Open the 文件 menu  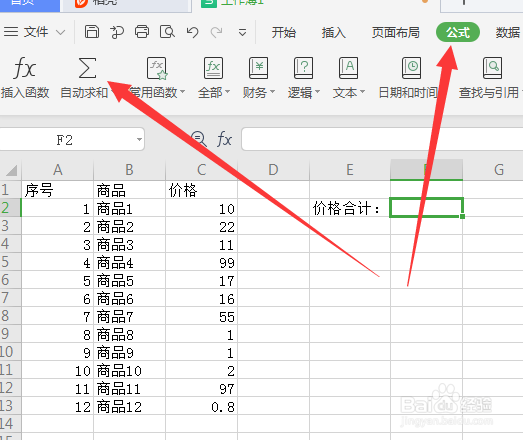click(x=36, y=32)
